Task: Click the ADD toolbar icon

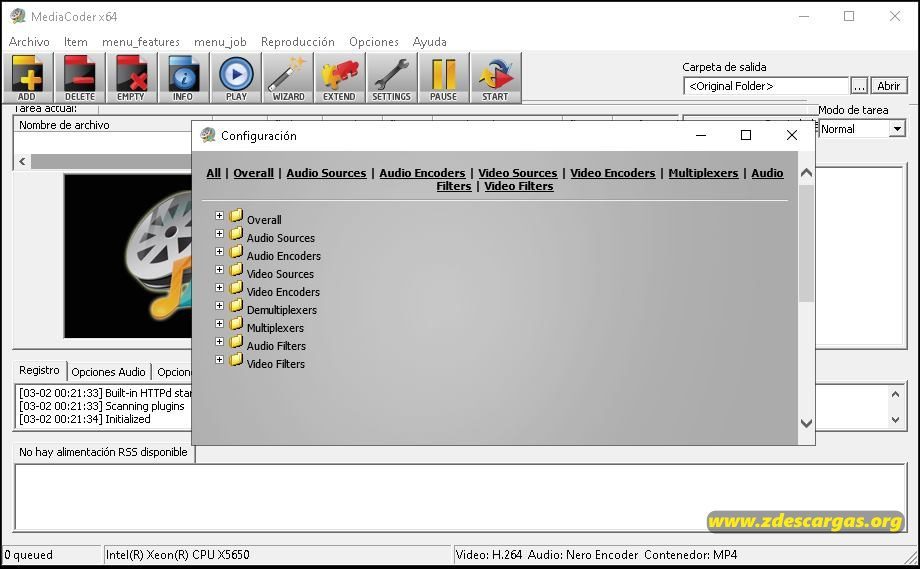Action: coord(28,77)
